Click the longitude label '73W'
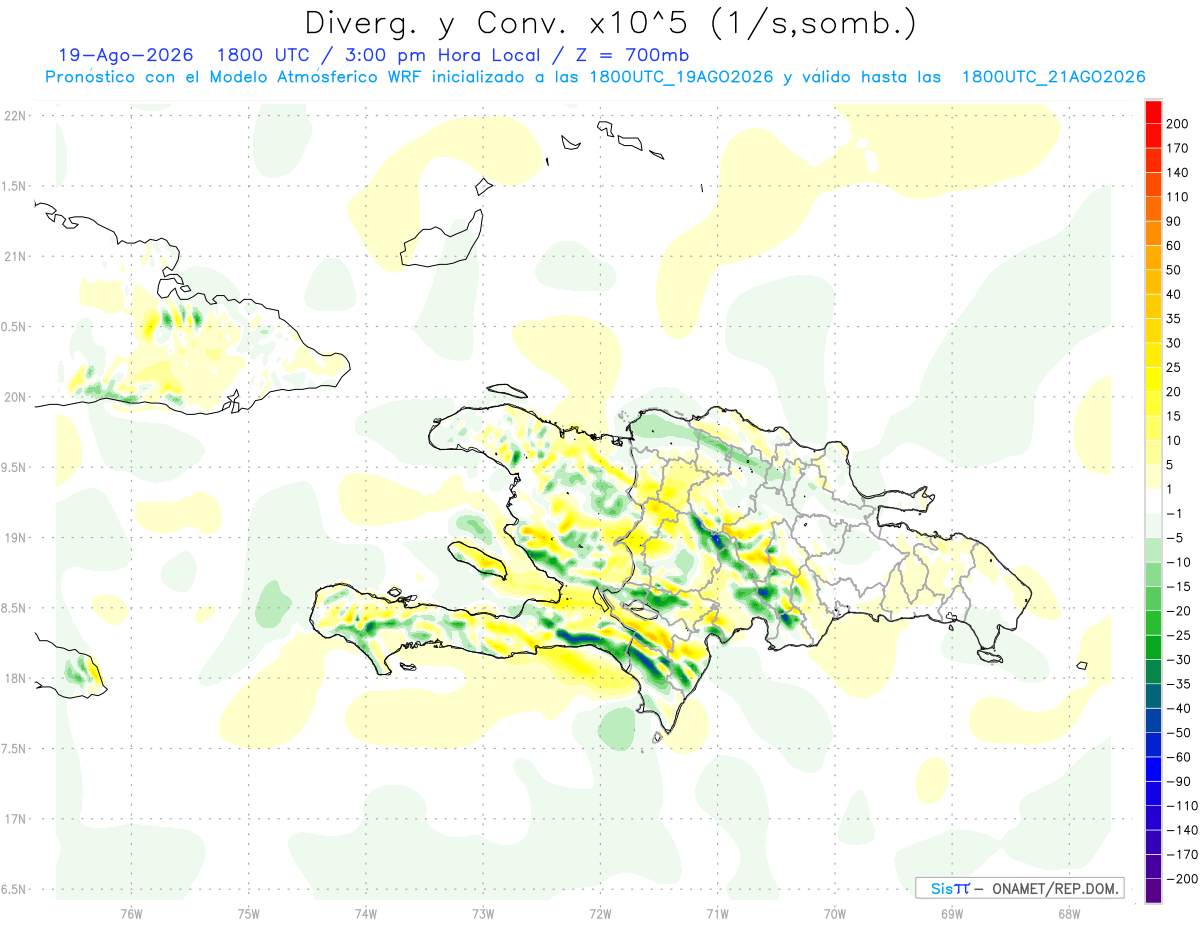This screenshot has width=1200, height=927. coord(483,913)
